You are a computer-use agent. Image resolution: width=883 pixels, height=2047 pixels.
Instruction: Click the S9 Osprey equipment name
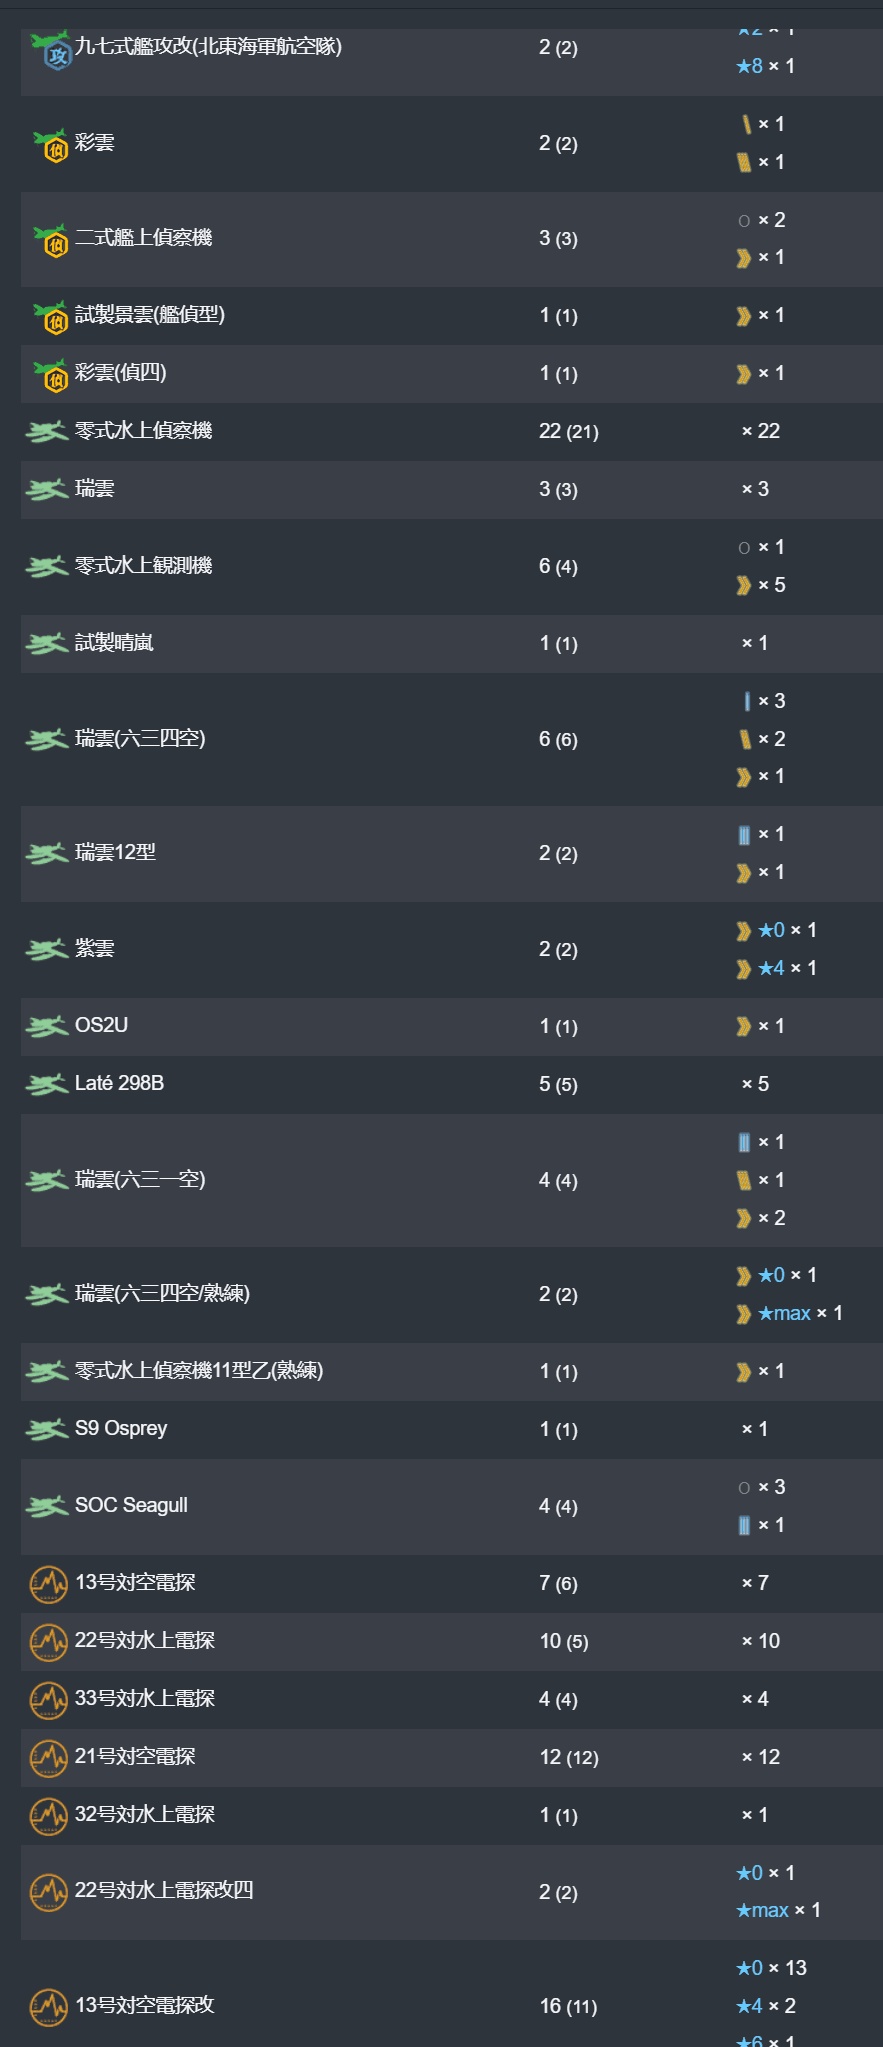(x=121, y=1429)
